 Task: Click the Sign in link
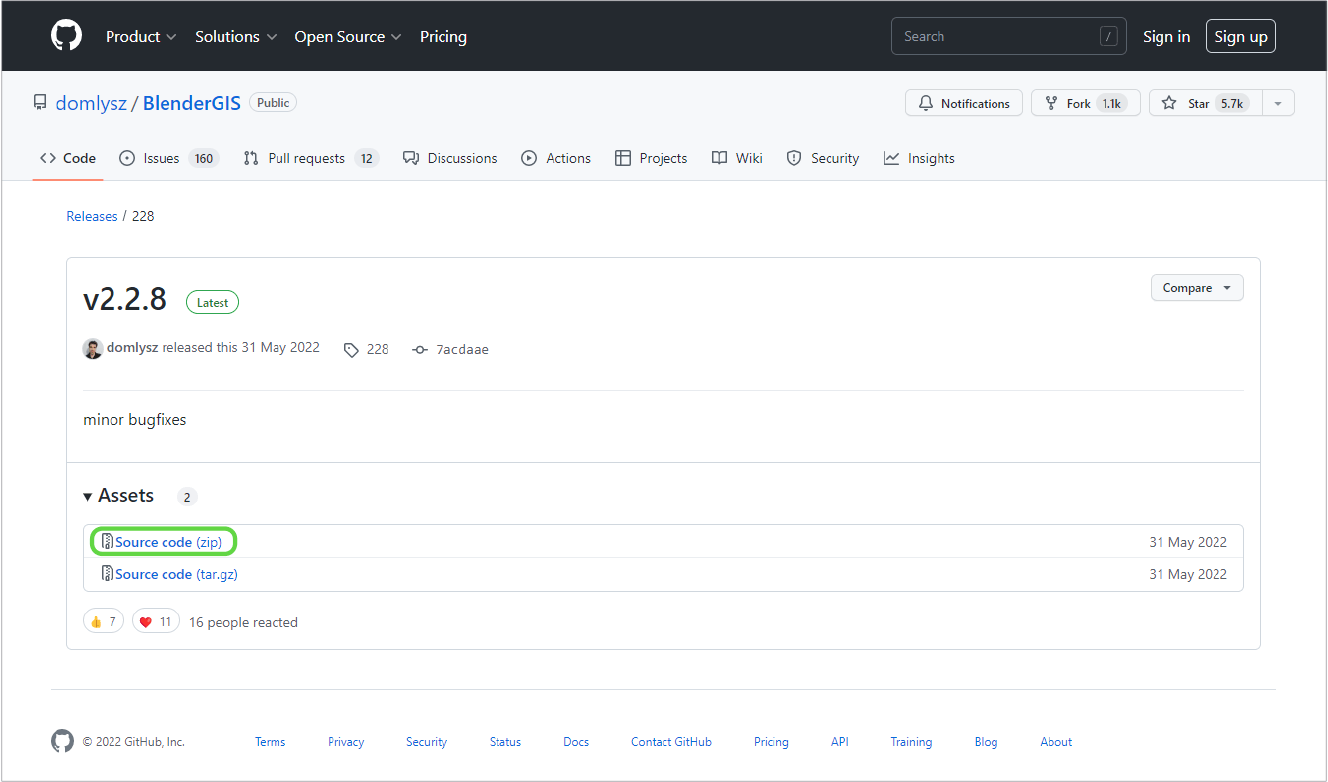pos(1166,36)
